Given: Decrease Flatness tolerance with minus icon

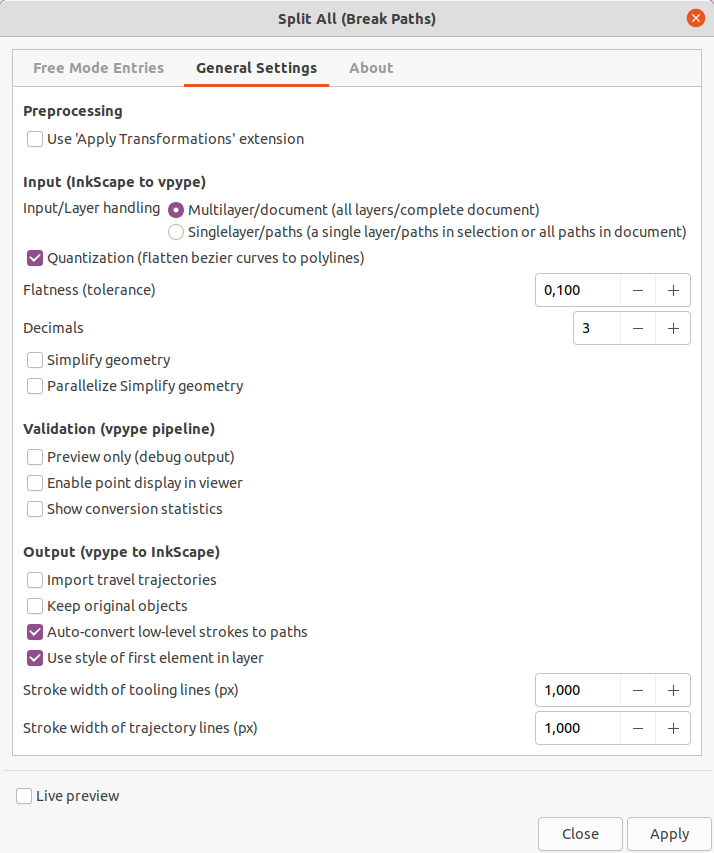Looking at the screenshot, I should click(x=638, y=290).
